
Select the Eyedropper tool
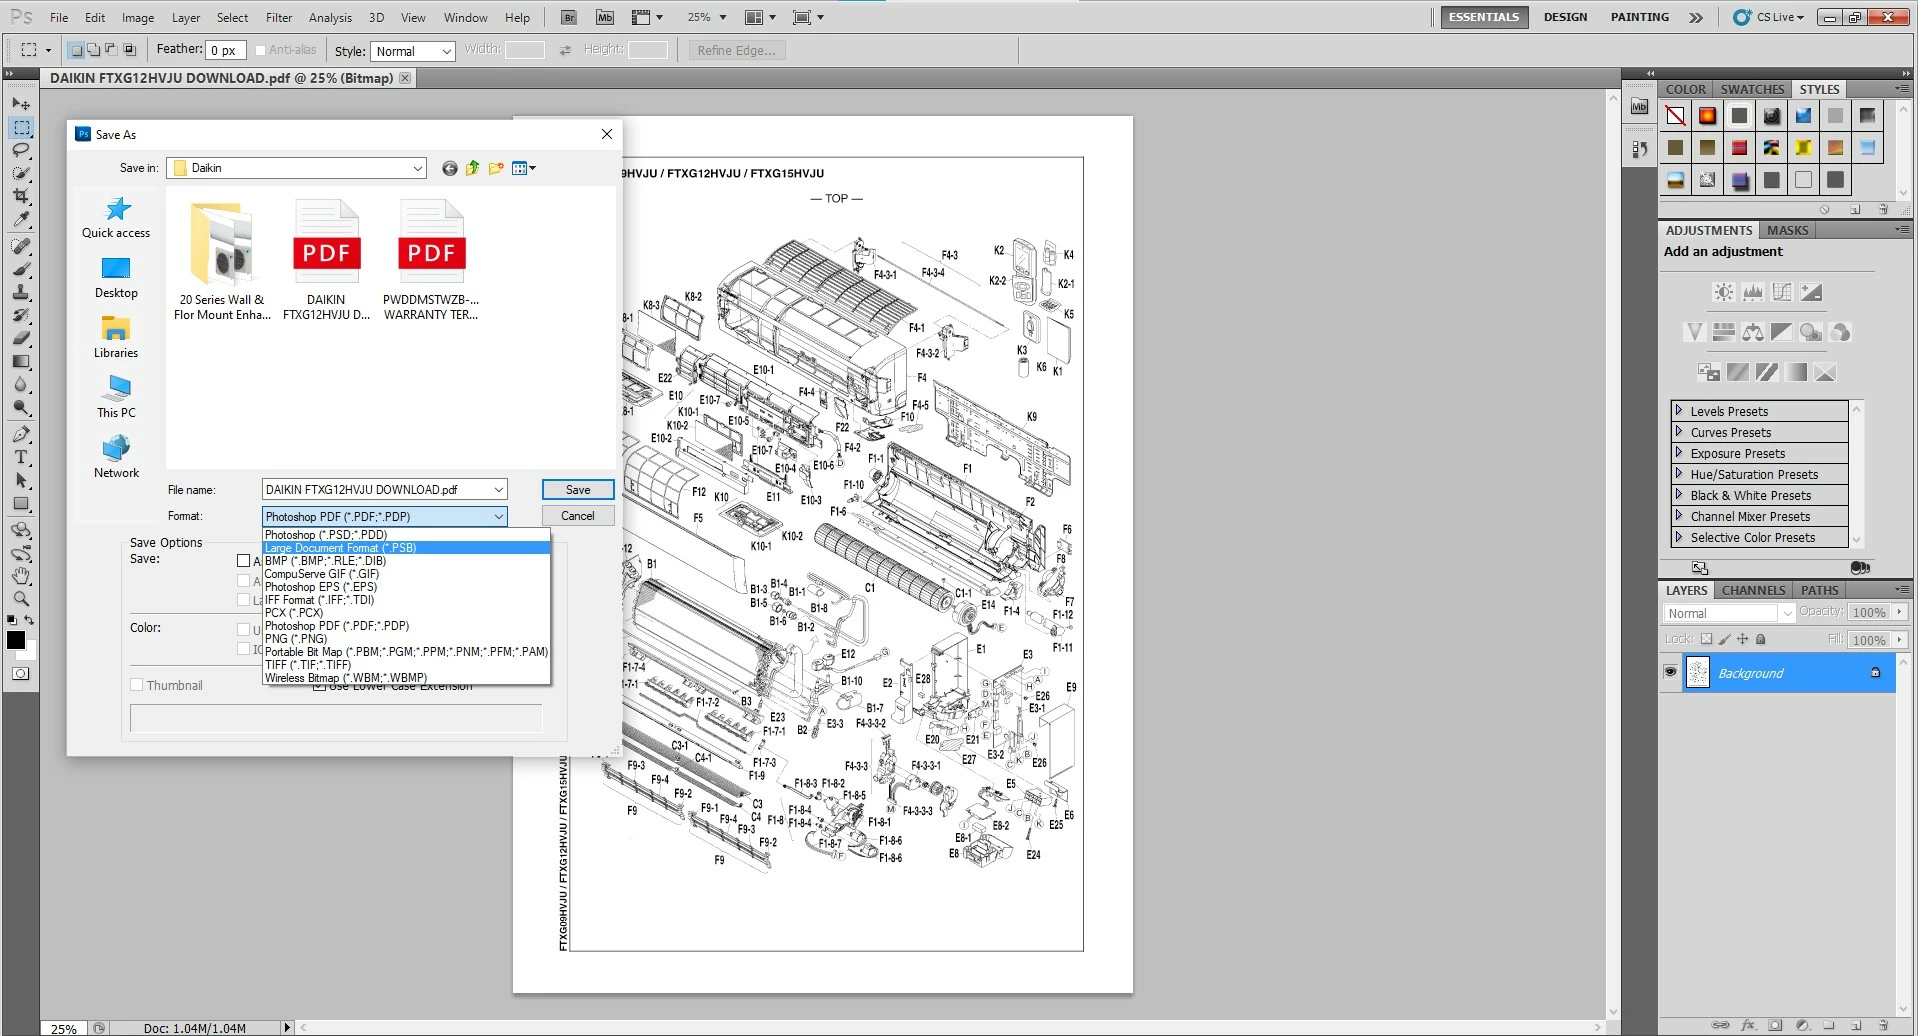[x=21, y=219]
